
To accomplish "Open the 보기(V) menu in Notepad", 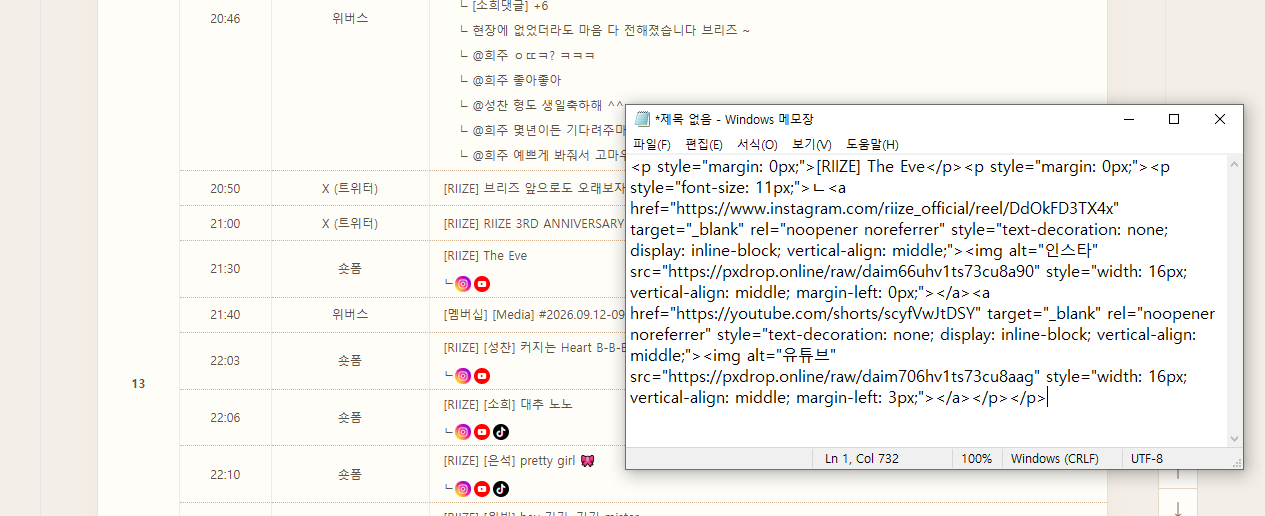I will pos(811,145).
